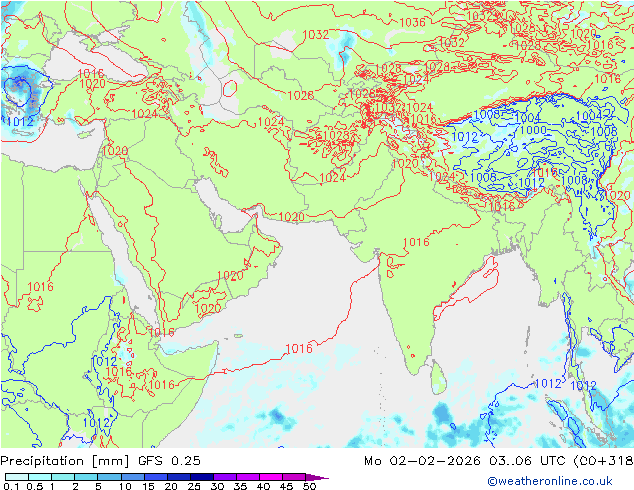This screenshot has height=490, width=634.
Task: Select the forecast date 'Mo 02-02-2026' text
Action: click(x=422, y=461)
